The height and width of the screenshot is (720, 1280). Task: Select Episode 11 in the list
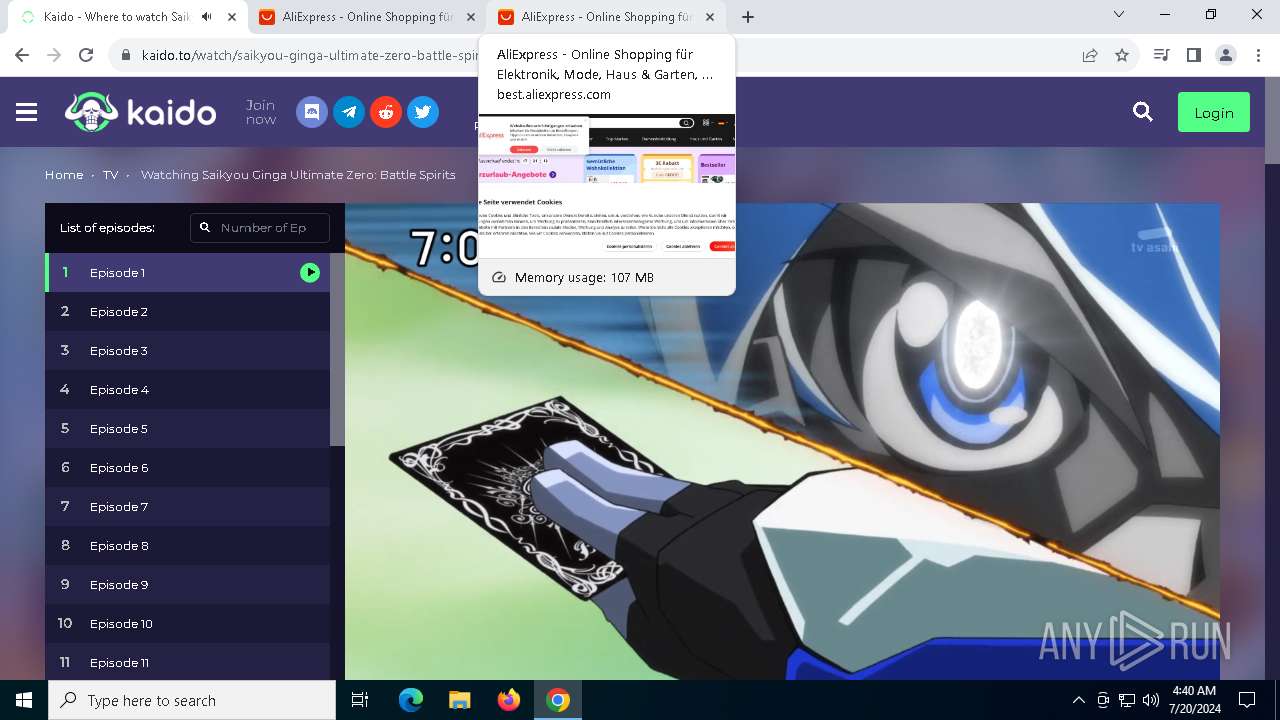(187, 661)
